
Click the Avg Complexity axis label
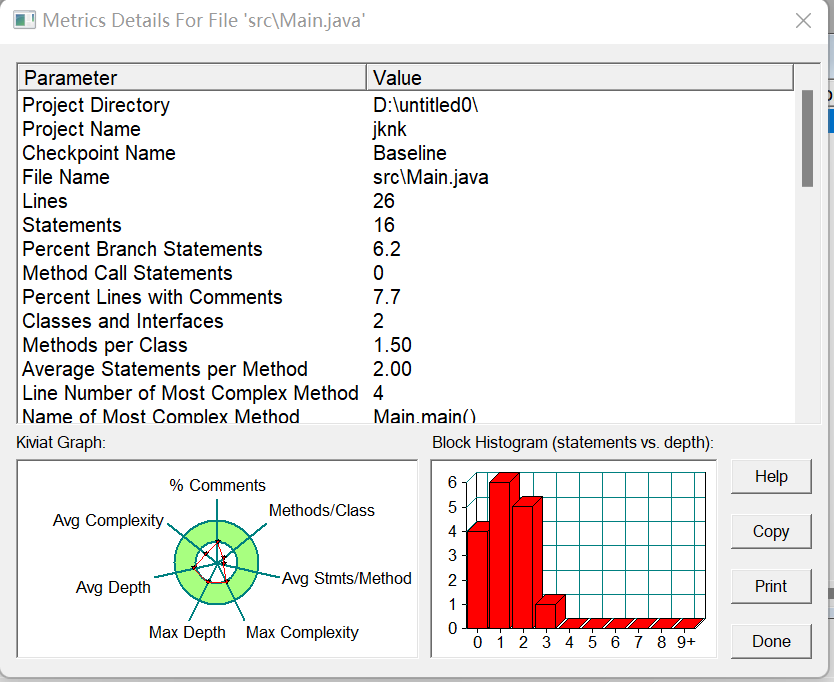pyautogui.click(x=108, y=520)
